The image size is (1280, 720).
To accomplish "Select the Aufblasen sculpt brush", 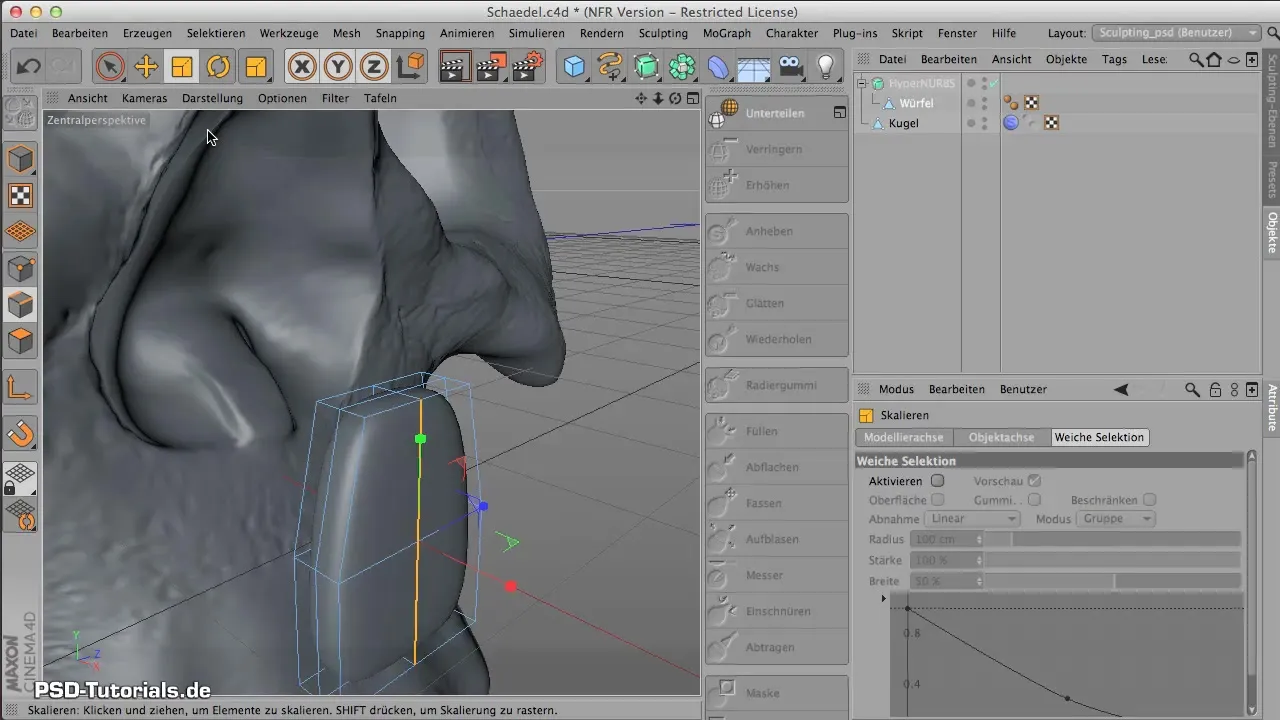I will pos(776,539).
